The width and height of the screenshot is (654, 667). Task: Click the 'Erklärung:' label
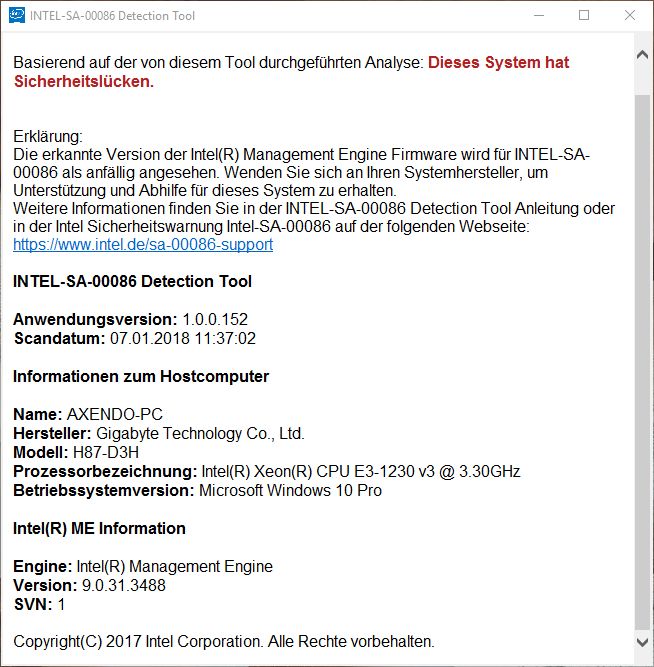(x=48, y=137)
